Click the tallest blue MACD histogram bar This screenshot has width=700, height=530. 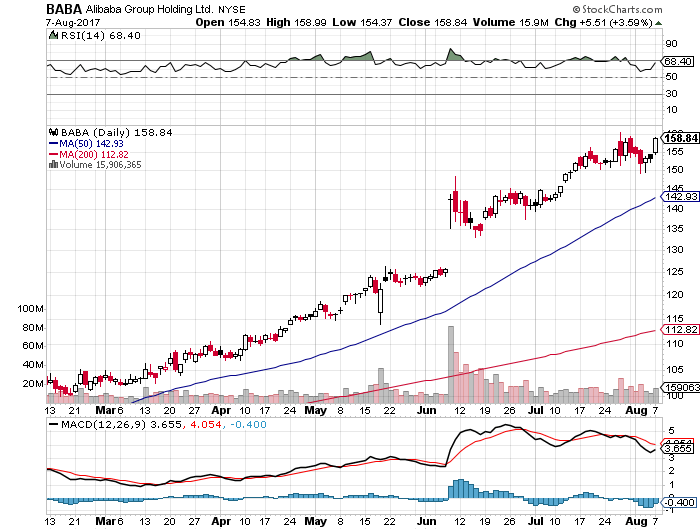click(x=461, y=489)
